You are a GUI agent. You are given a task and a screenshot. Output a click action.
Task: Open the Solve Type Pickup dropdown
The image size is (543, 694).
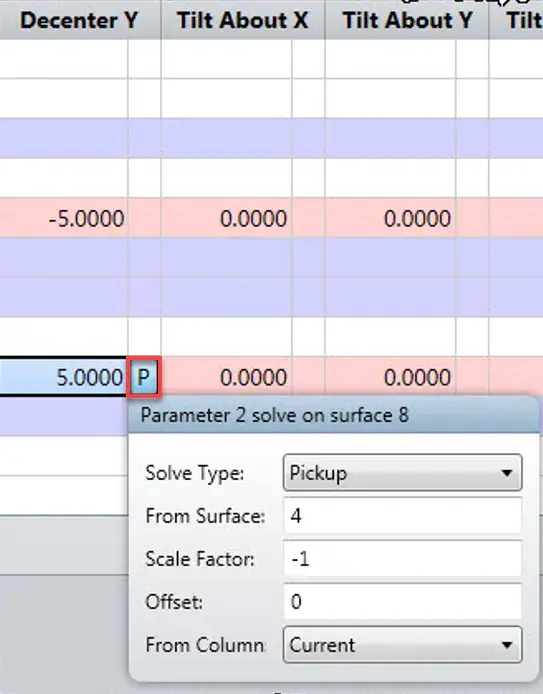click(x=402, y=473)
